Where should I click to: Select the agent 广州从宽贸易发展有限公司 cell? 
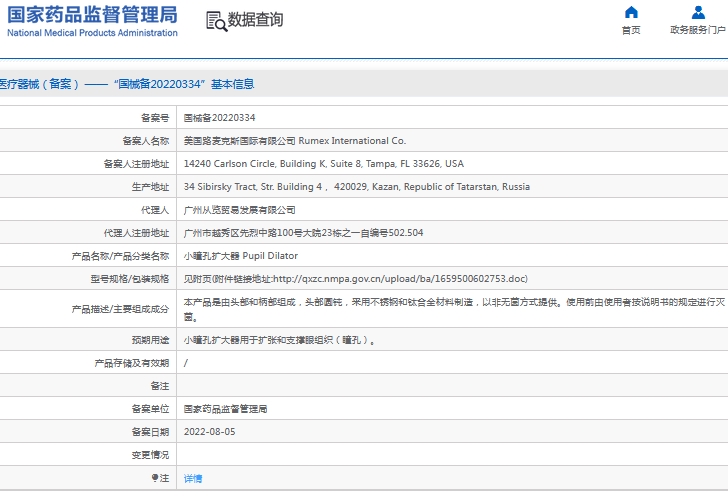click(x=240, y=210)
